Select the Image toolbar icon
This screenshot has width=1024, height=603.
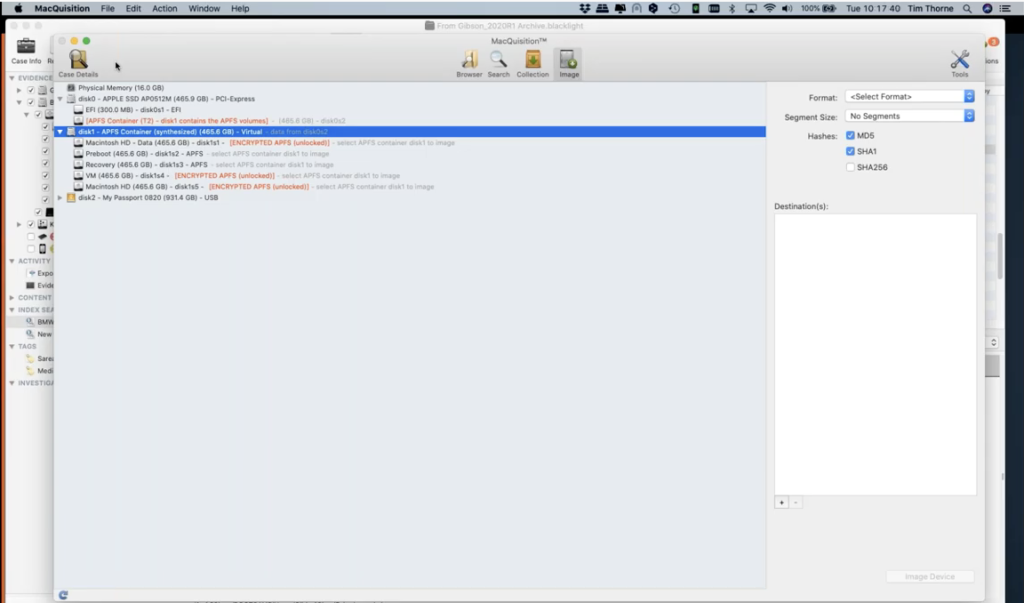[569, 63]
